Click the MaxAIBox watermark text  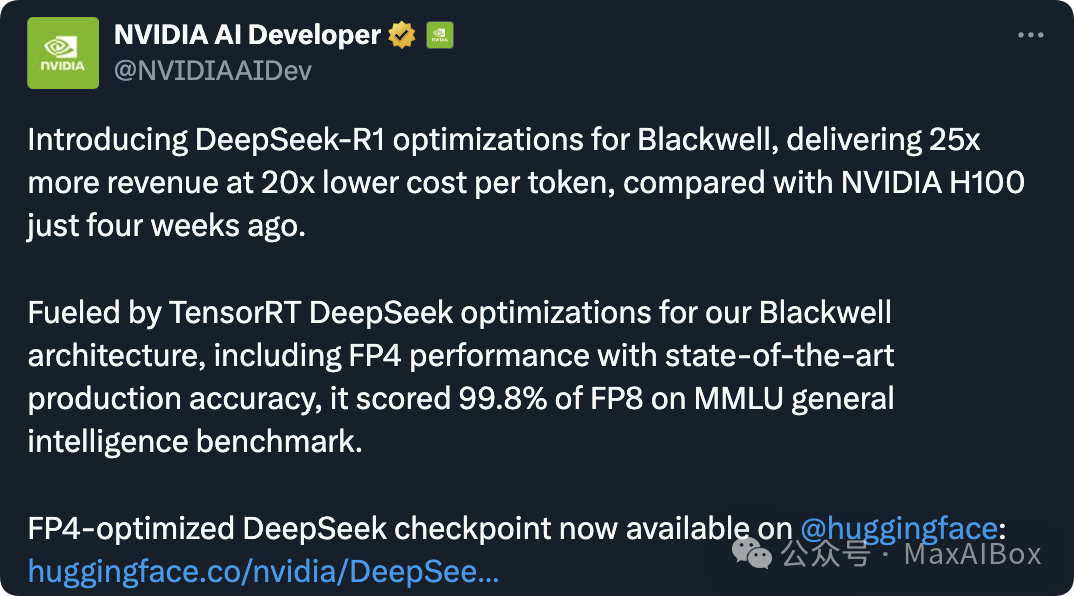pos(973,554)
